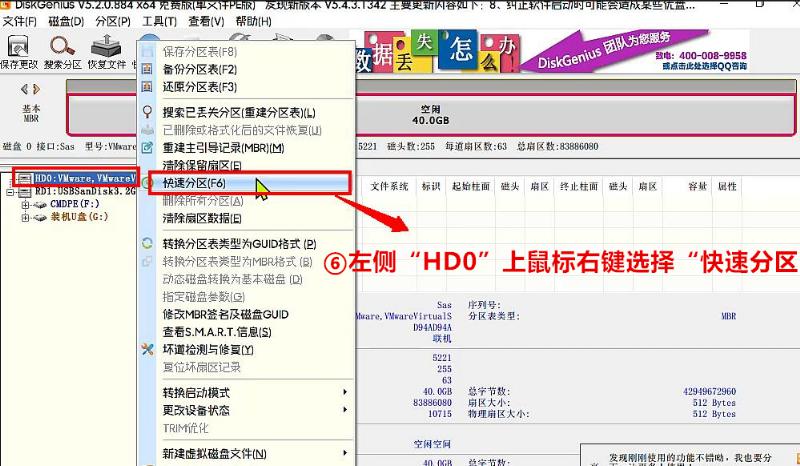Expand the CMDPE(F:) tree node
Viewport: 800px width, 466px height.
coord(25,204)
